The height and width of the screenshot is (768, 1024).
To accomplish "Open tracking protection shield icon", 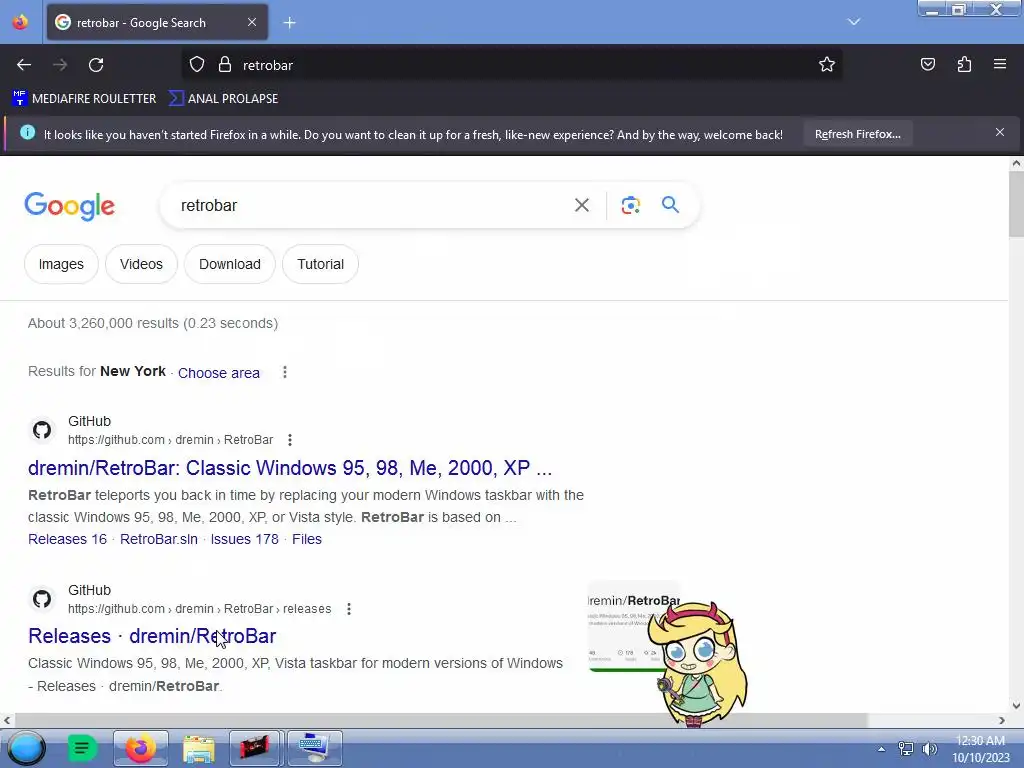I will pos(197,65).
